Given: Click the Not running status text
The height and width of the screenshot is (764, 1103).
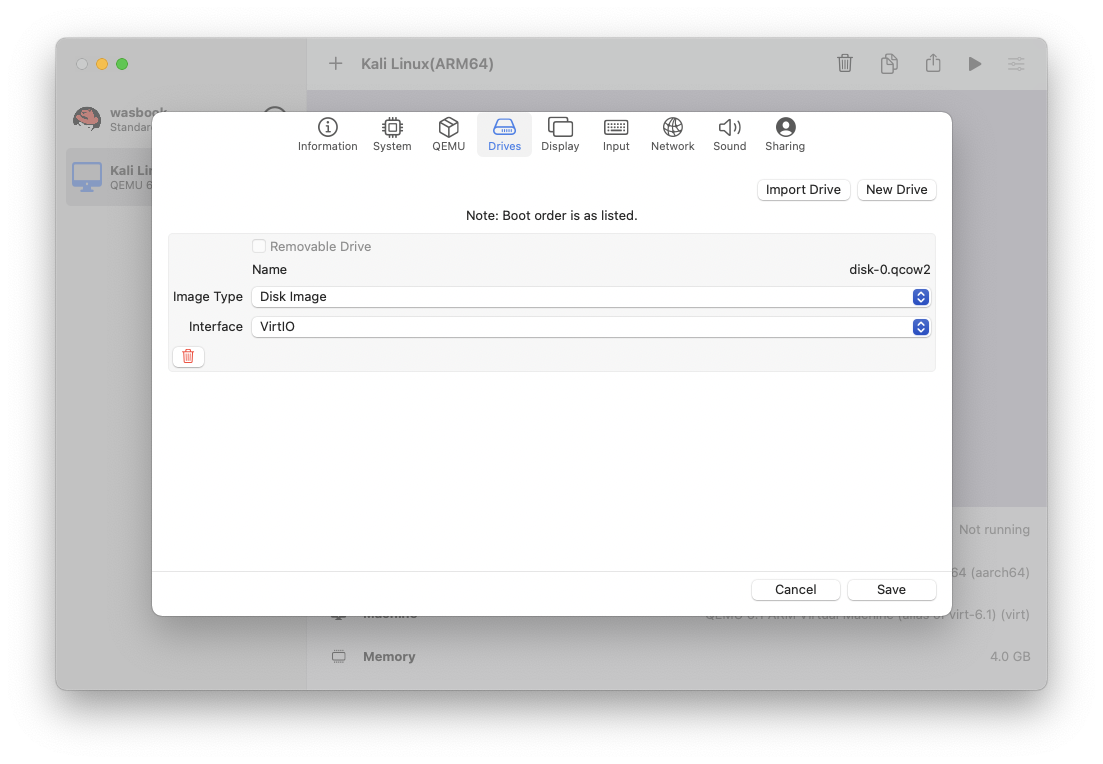Looking at the screenshot, I should (x=994, y=530).
